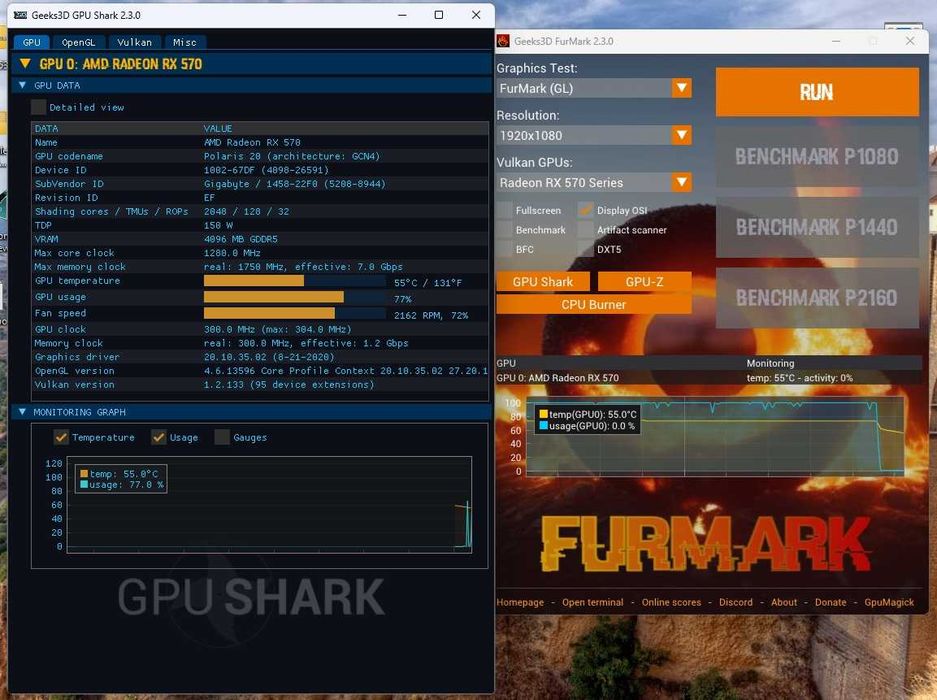Select the 'Polaris 20 (architecture: GCN4)' value
937x700 pixels.
(292, 156)
